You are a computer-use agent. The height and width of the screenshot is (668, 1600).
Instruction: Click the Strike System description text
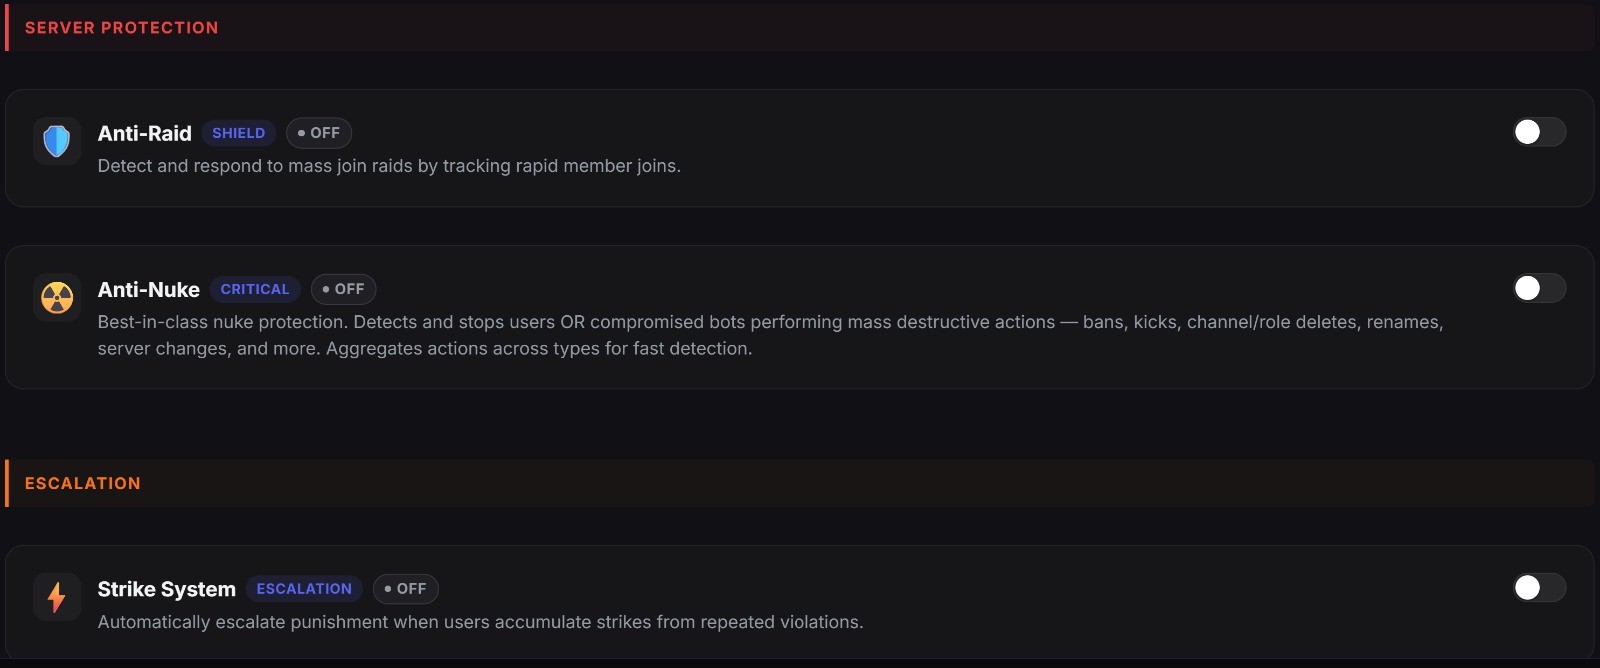[480, 622]
